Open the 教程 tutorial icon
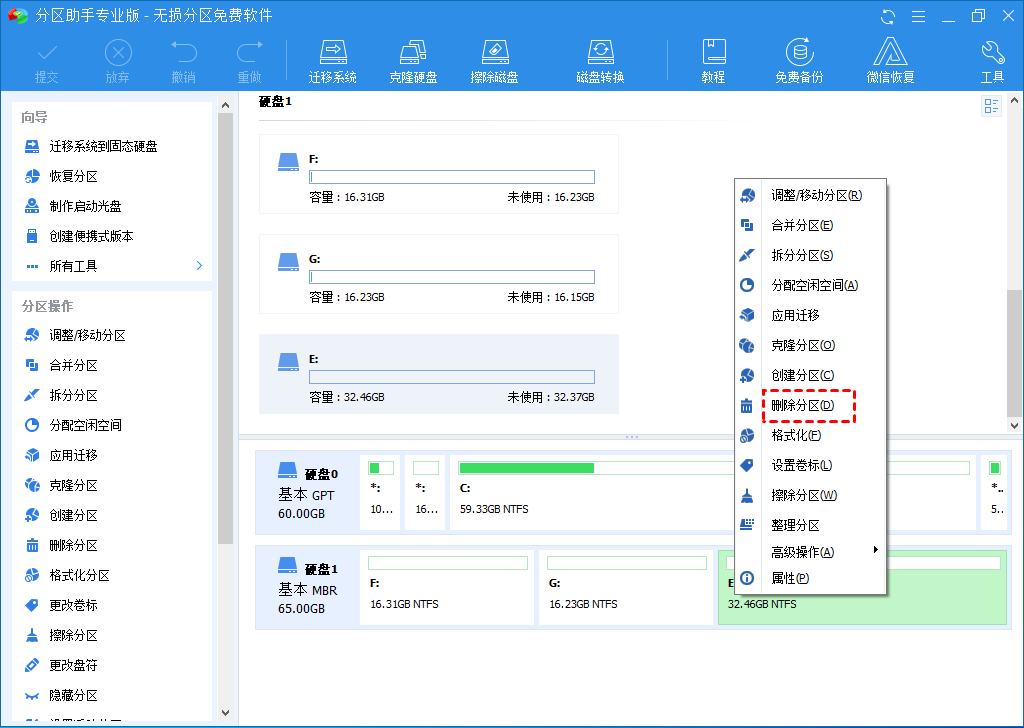Screen dimensions: 1024x728 point(713,62)
